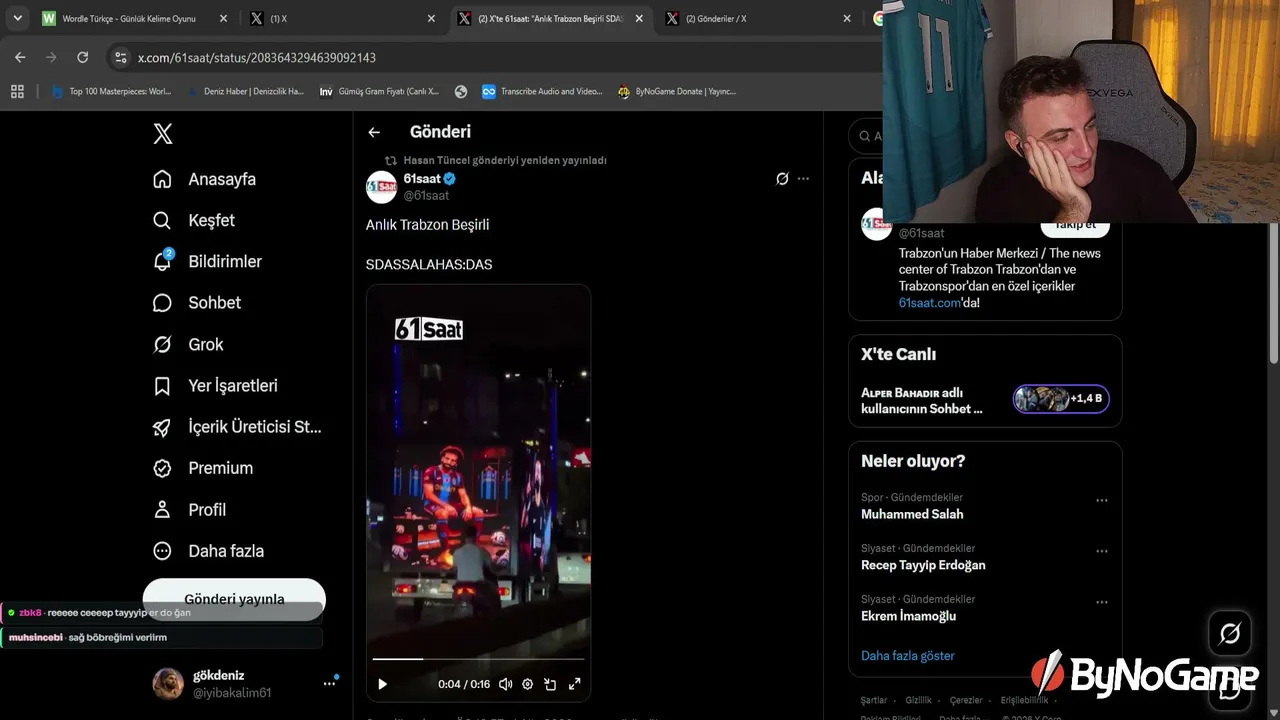The height and width of the screenshot is (720, 1280).
Task: Open options for Recep Tayyip Erdoğan trend
Action: (x=1101, y=551)
